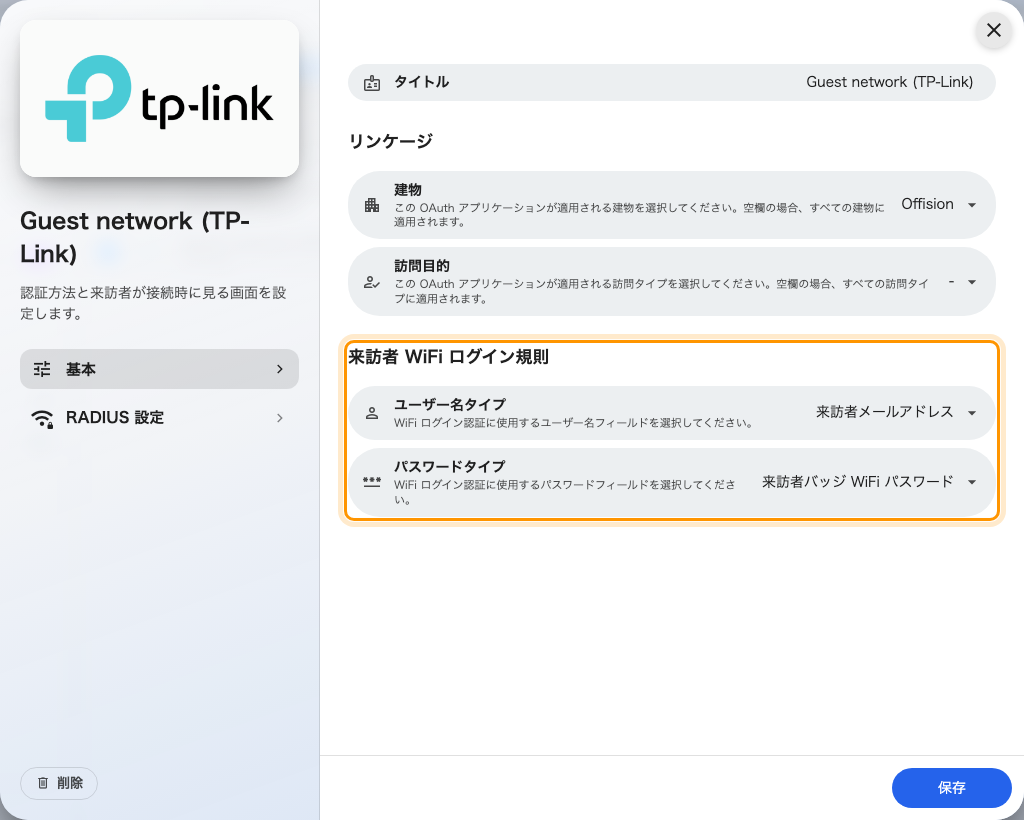
Task: Select the 基本 menu label
Action: (x=81, y=370)
